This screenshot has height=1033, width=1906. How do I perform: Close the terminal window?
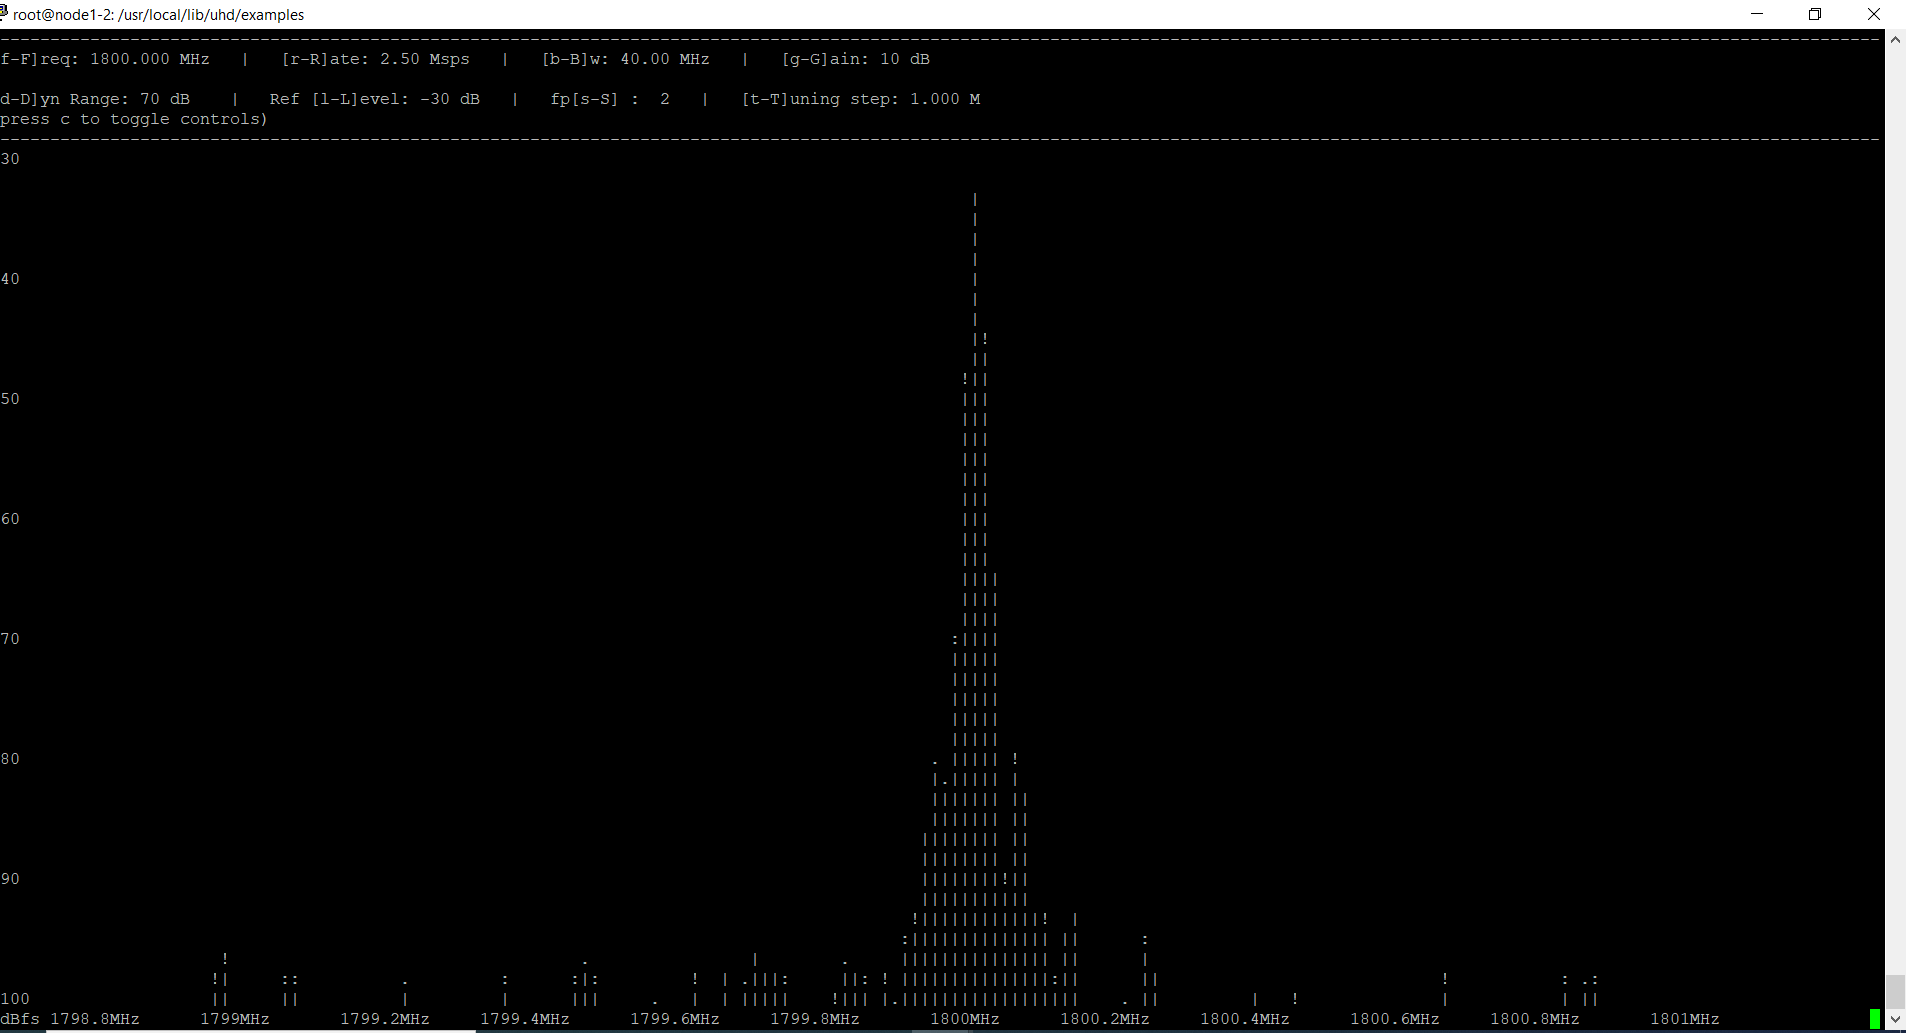(x=1874, y=14)
